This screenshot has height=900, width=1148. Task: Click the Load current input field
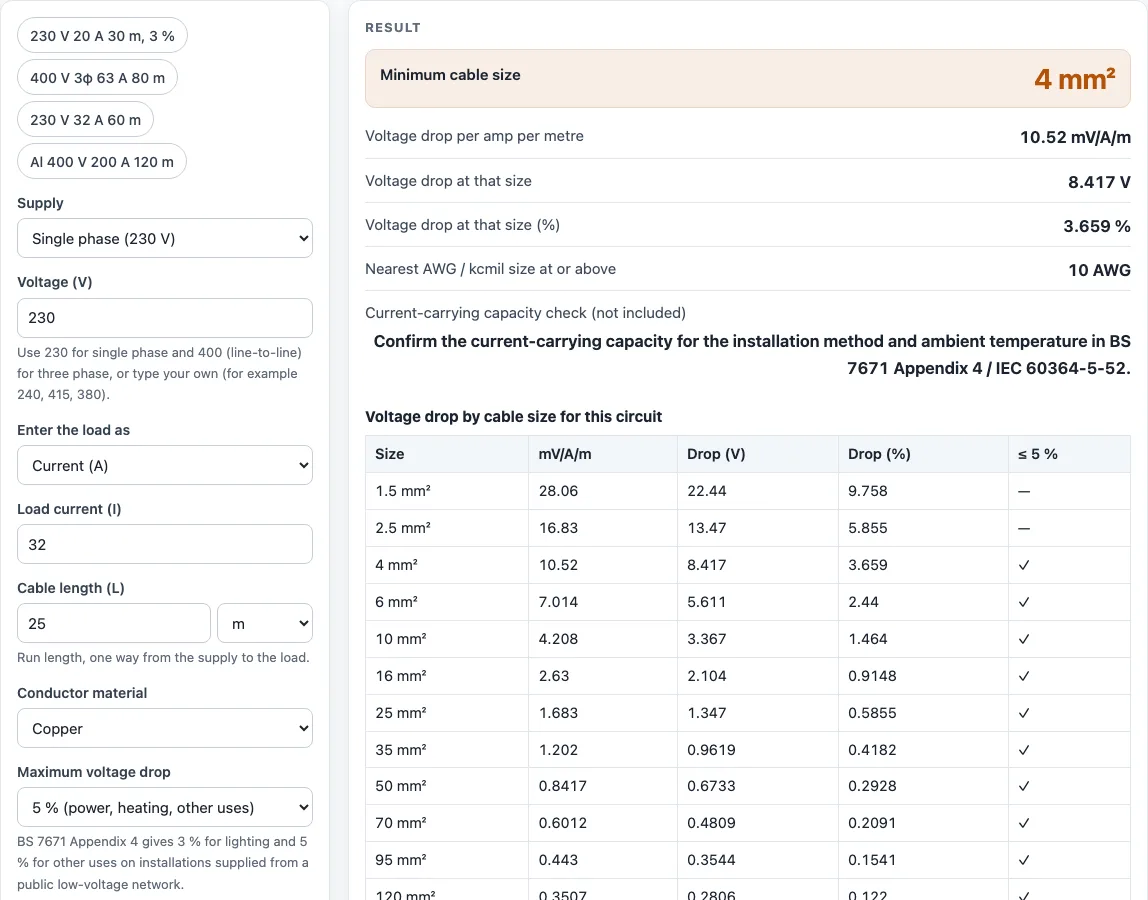(x=165, y=544)
